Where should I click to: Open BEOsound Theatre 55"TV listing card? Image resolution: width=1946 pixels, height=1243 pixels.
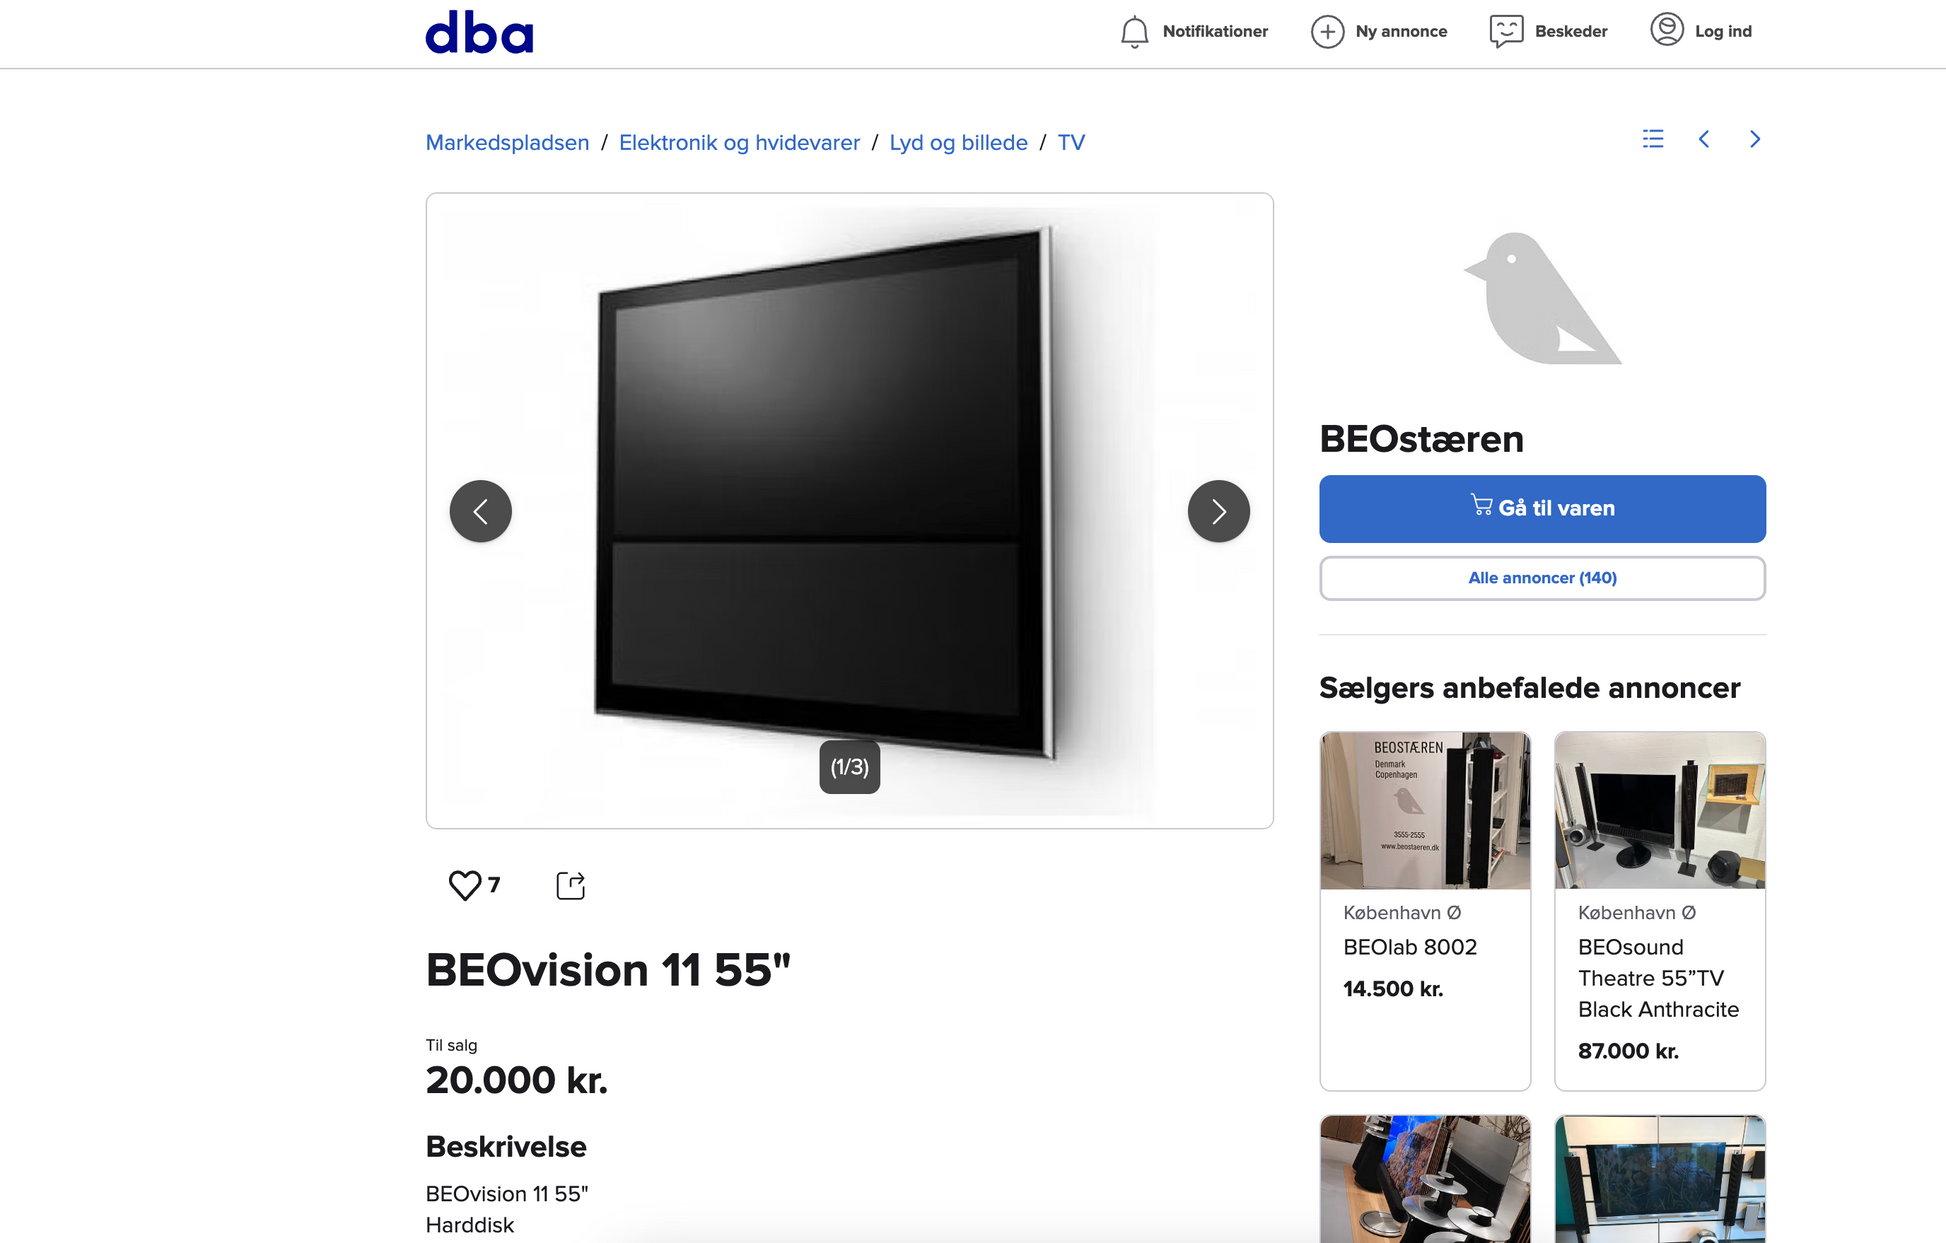point(1660,911)
